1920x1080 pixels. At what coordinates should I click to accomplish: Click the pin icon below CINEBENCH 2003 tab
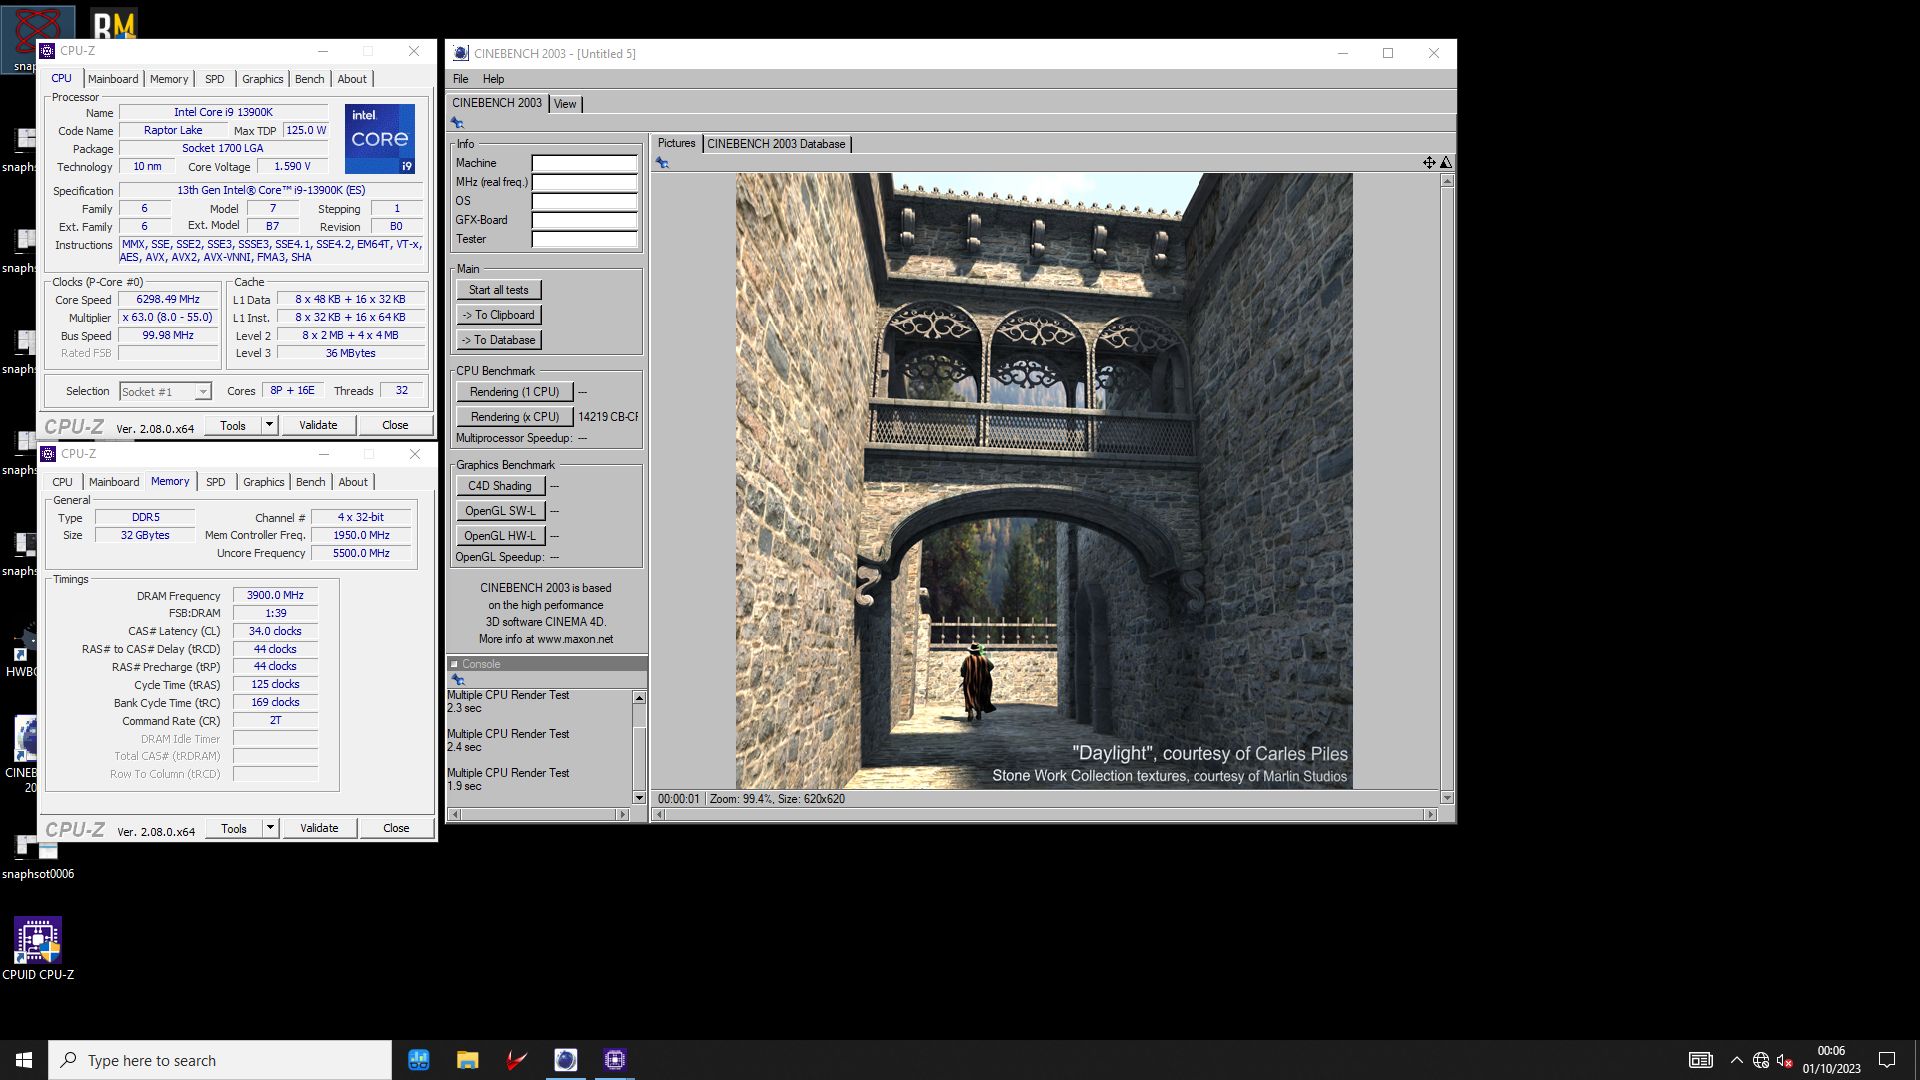pos(457,123)
